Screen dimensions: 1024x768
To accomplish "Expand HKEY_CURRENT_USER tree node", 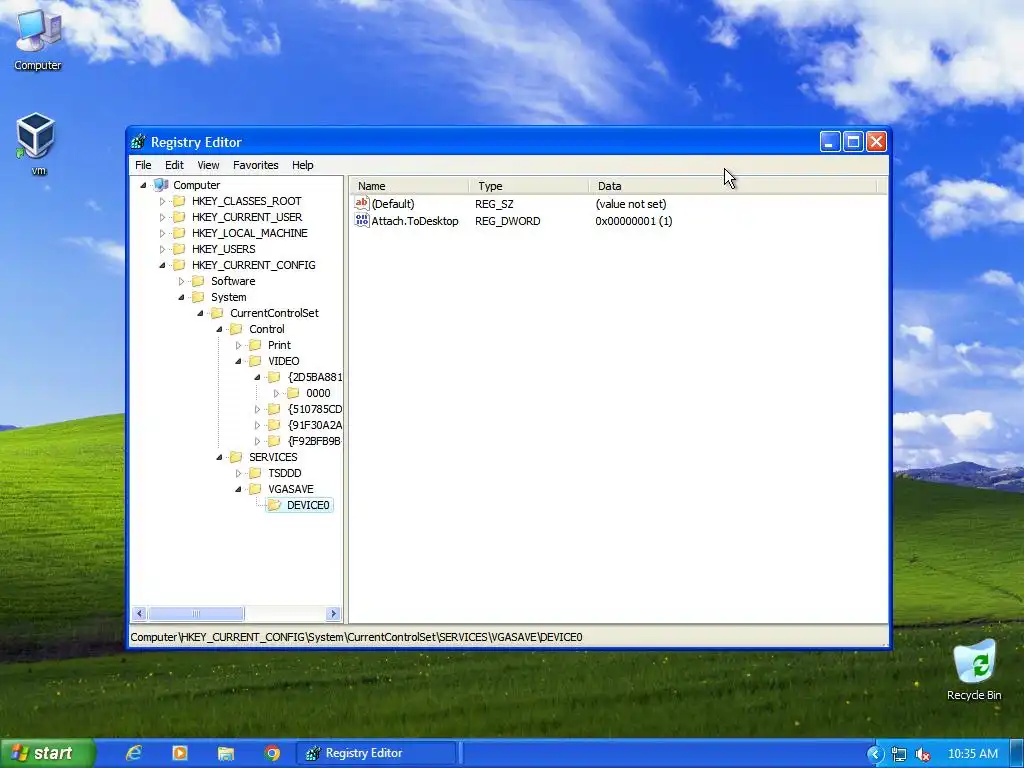I will [162, 217].
